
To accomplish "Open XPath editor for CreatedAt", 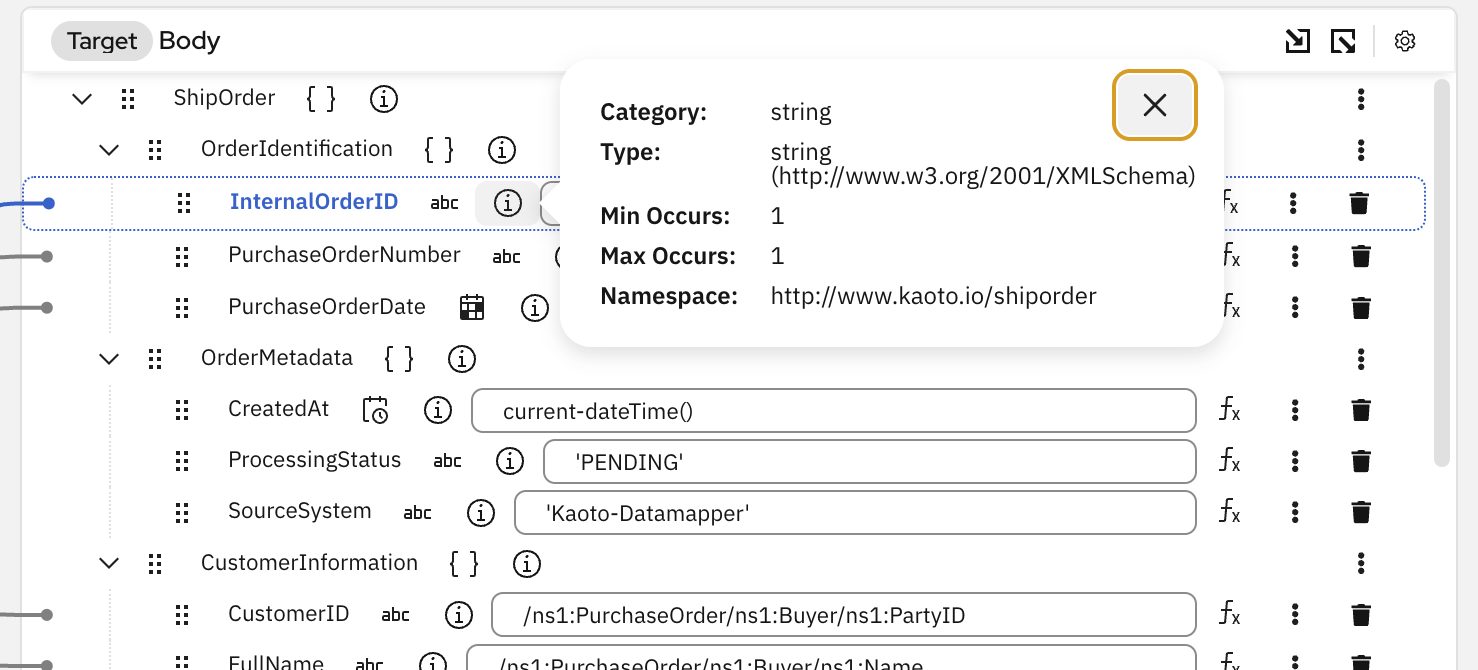I will (1231, 409).
